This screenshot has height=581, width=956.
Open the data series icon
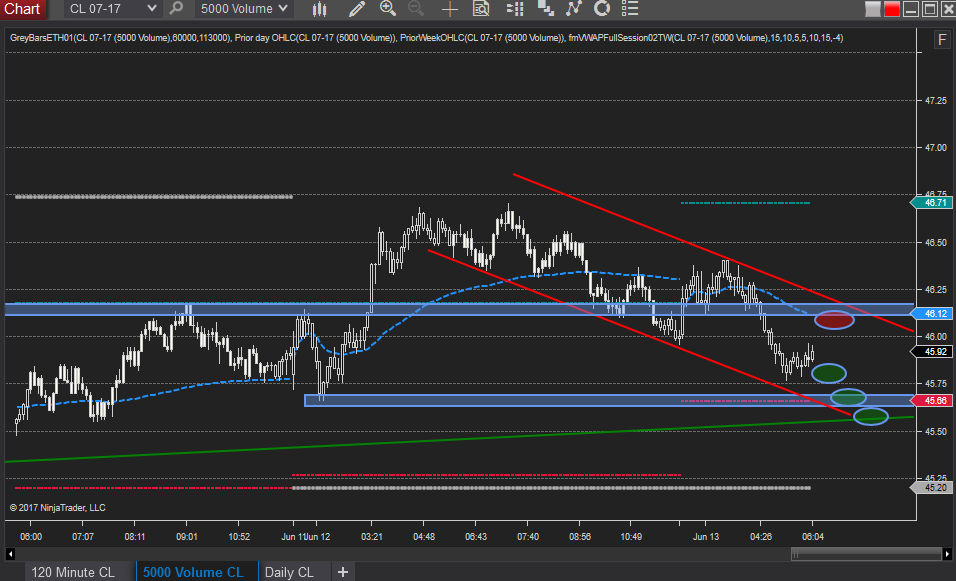[545, 9]
